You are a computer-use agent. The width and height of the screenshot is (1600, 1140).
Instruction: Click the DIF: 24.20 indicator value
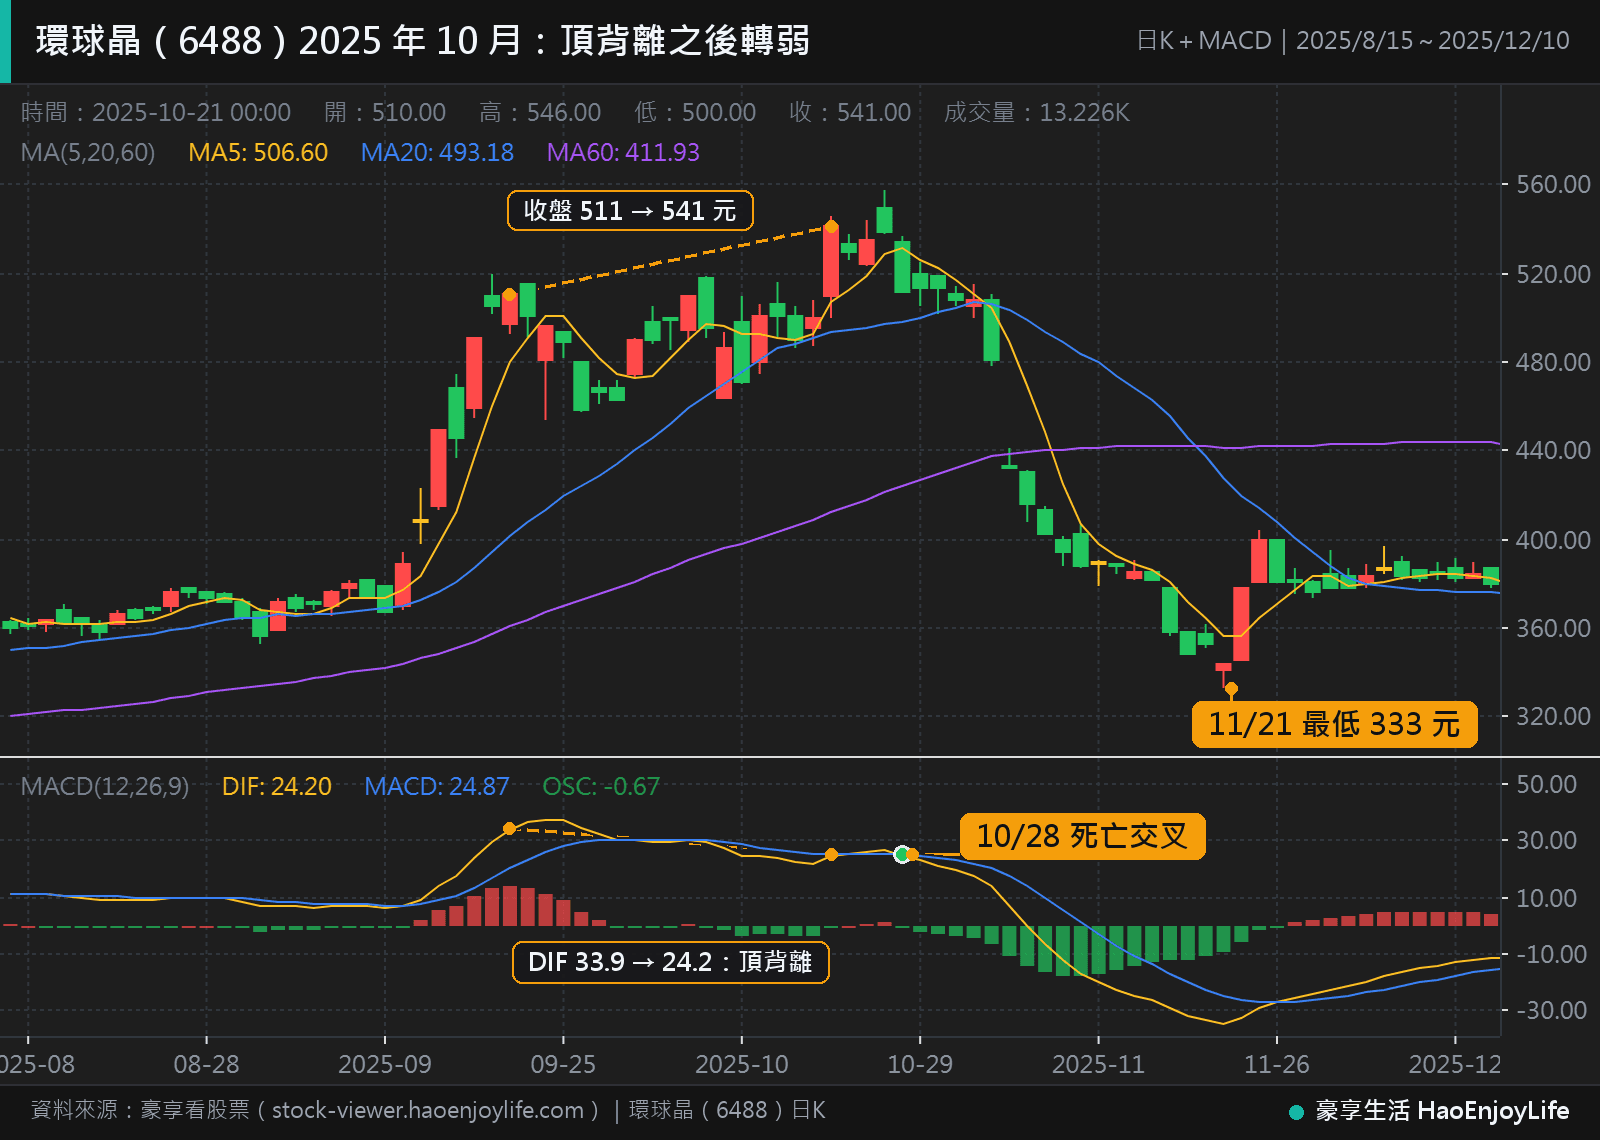(277, 787)
